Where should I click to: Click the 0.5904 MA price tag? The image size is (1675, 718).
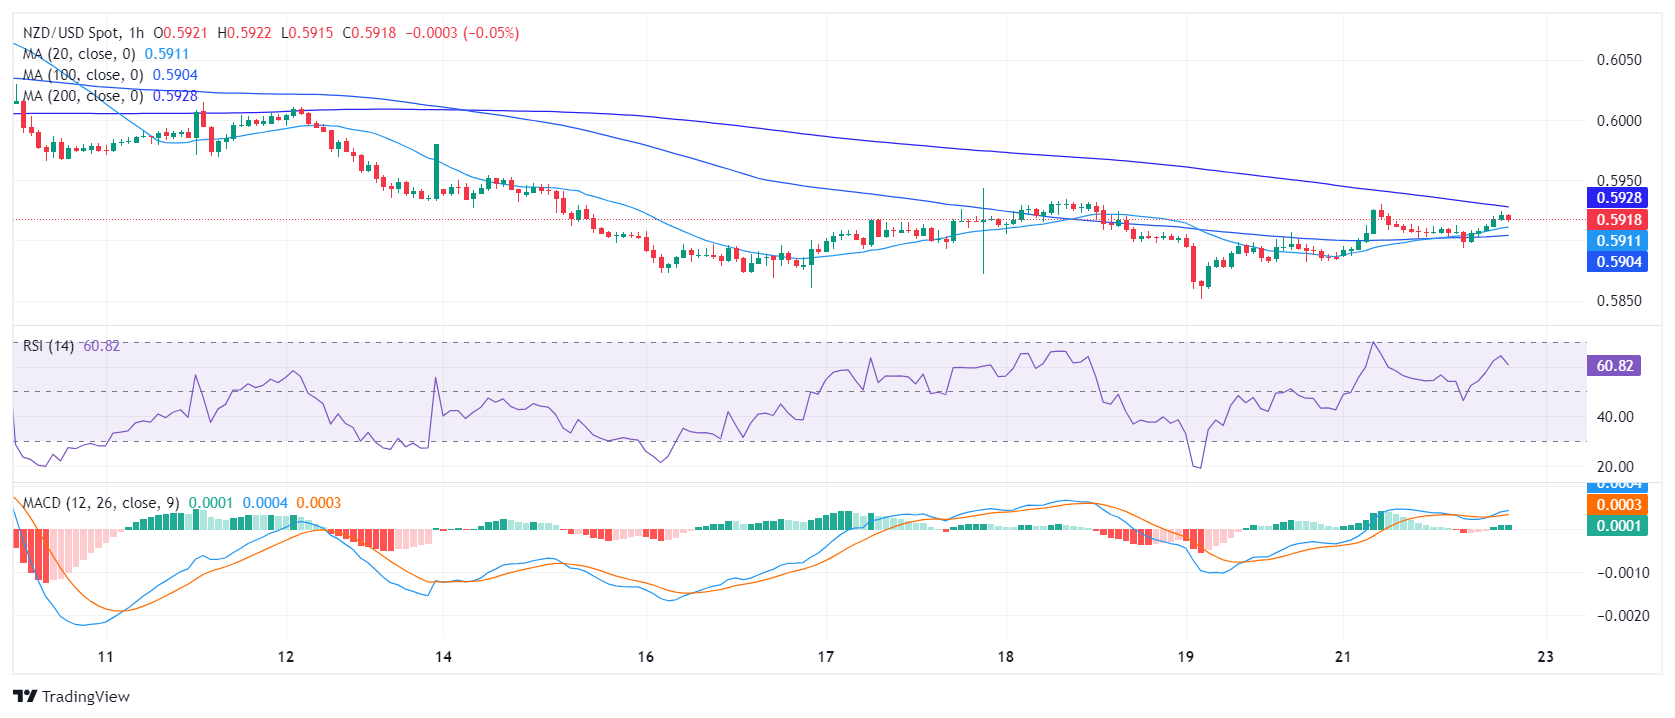tap(1617, 262)
